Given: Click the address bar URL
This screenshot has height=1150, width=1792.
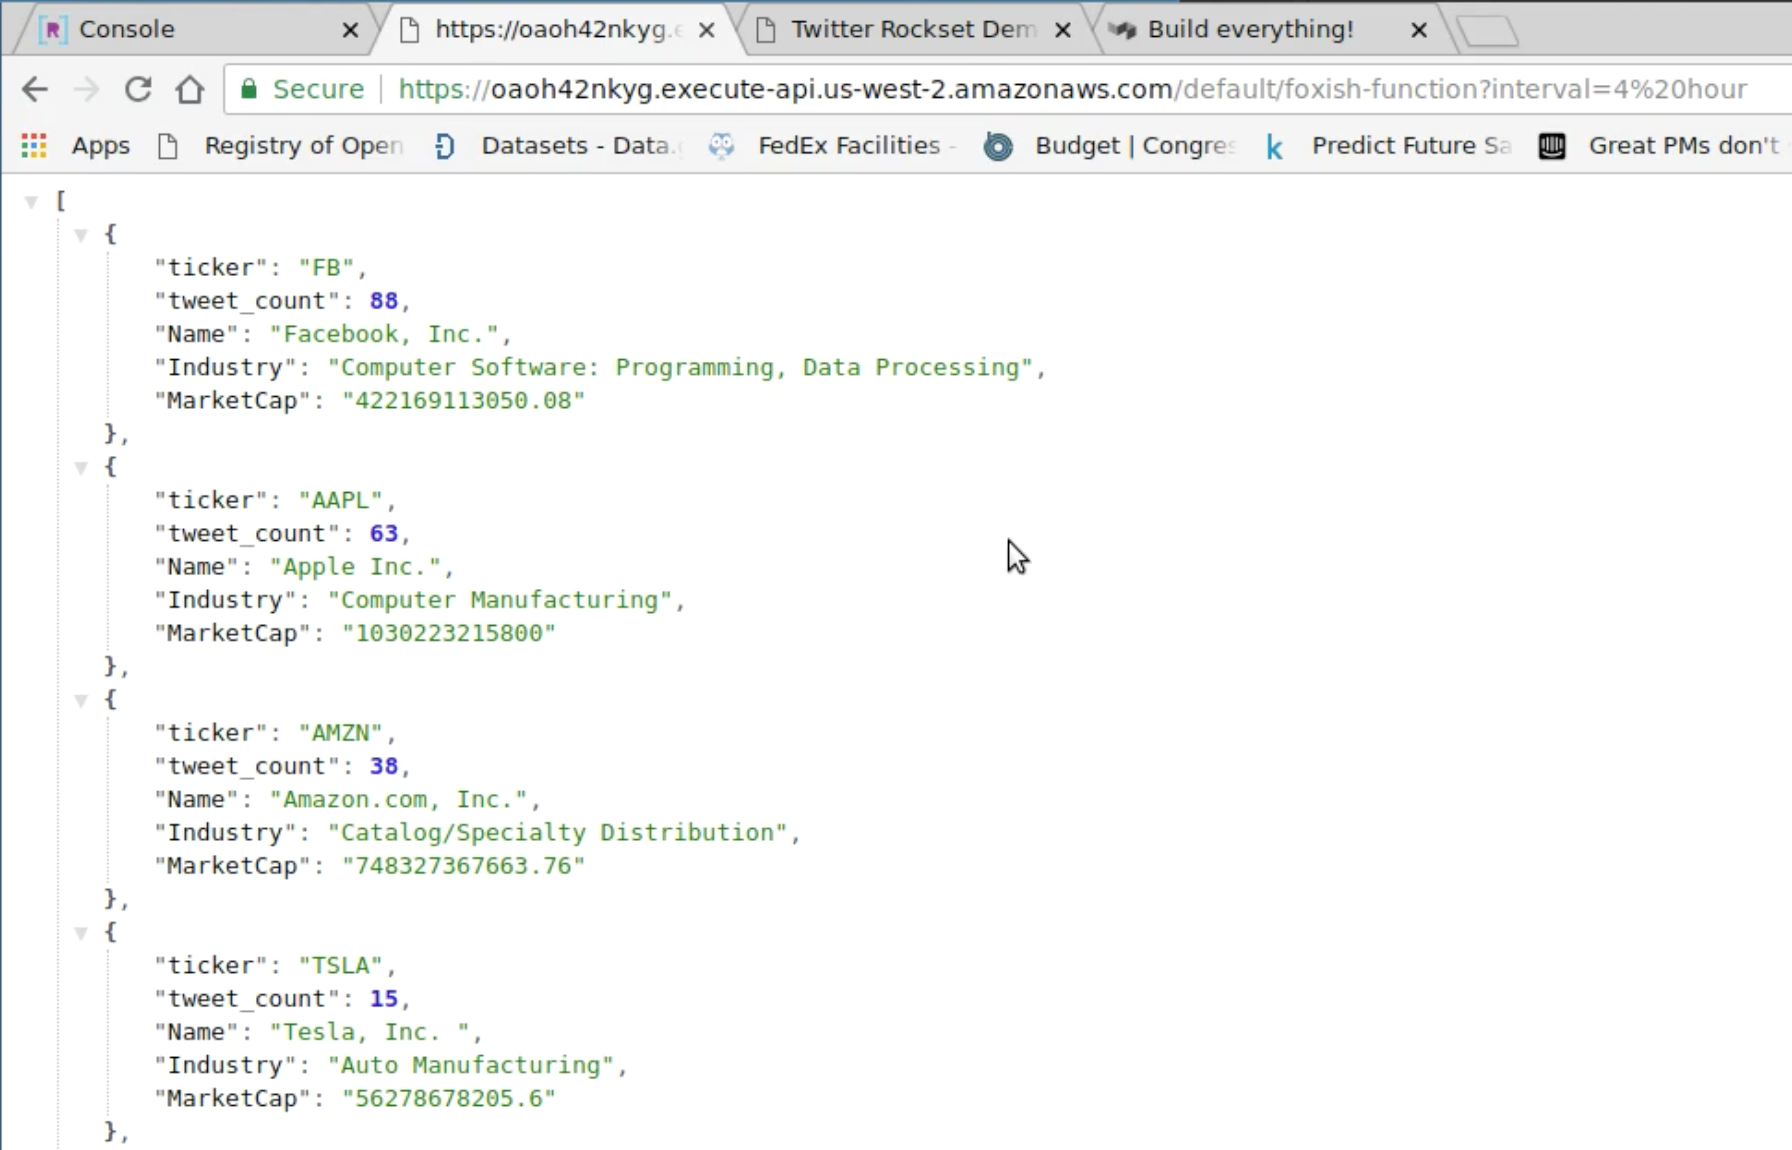Looking at the screenshot, I should (x=1073, y=89).
